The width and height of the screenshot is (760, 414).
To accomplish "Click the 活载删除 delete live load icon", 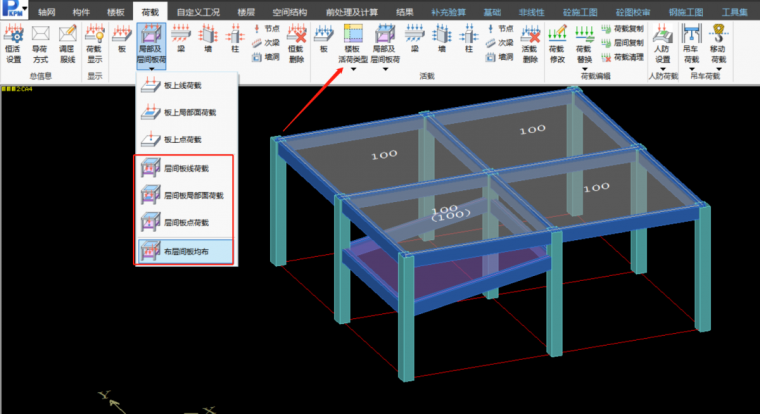I will [x=530, y=45].
